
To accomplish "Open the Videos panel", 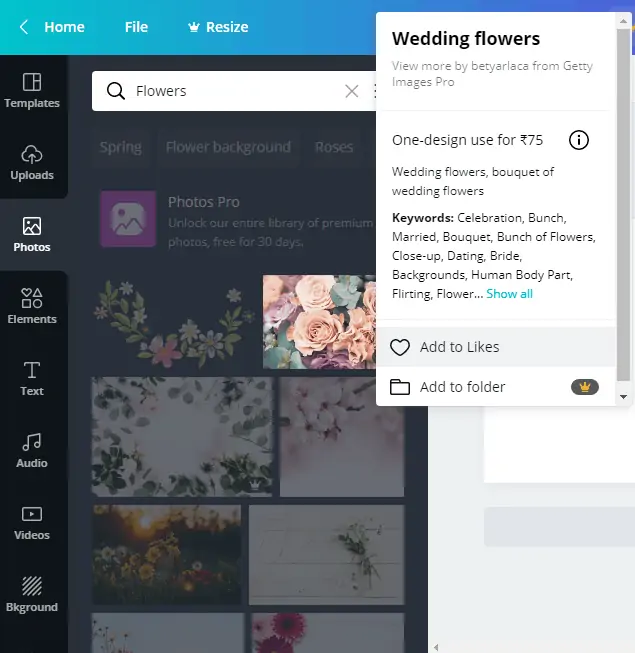I will 32,522.
